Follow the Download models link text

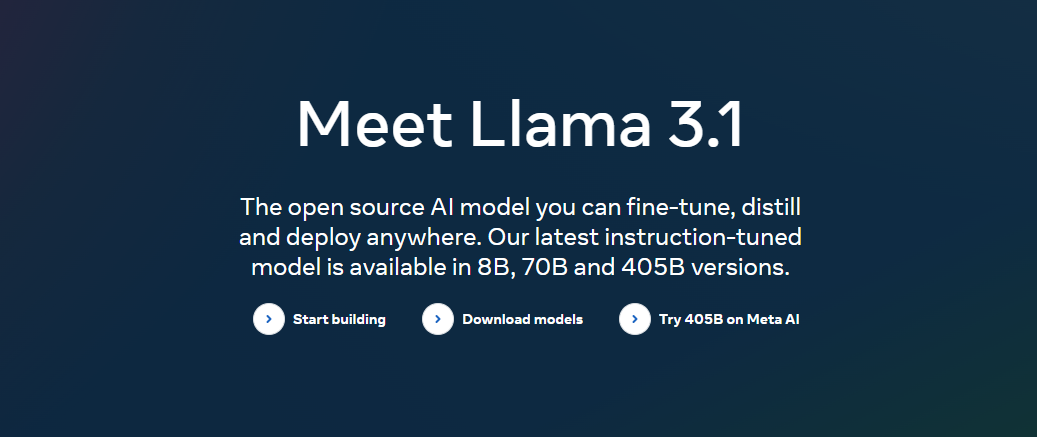(x=522, y=319)
